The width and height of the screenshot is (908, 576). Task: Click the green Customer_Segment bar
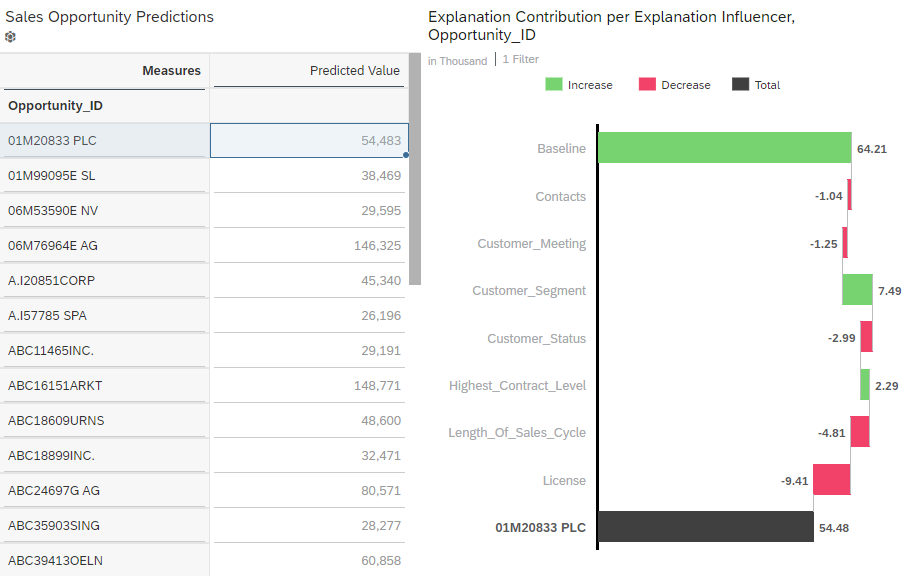coord(858,290)
